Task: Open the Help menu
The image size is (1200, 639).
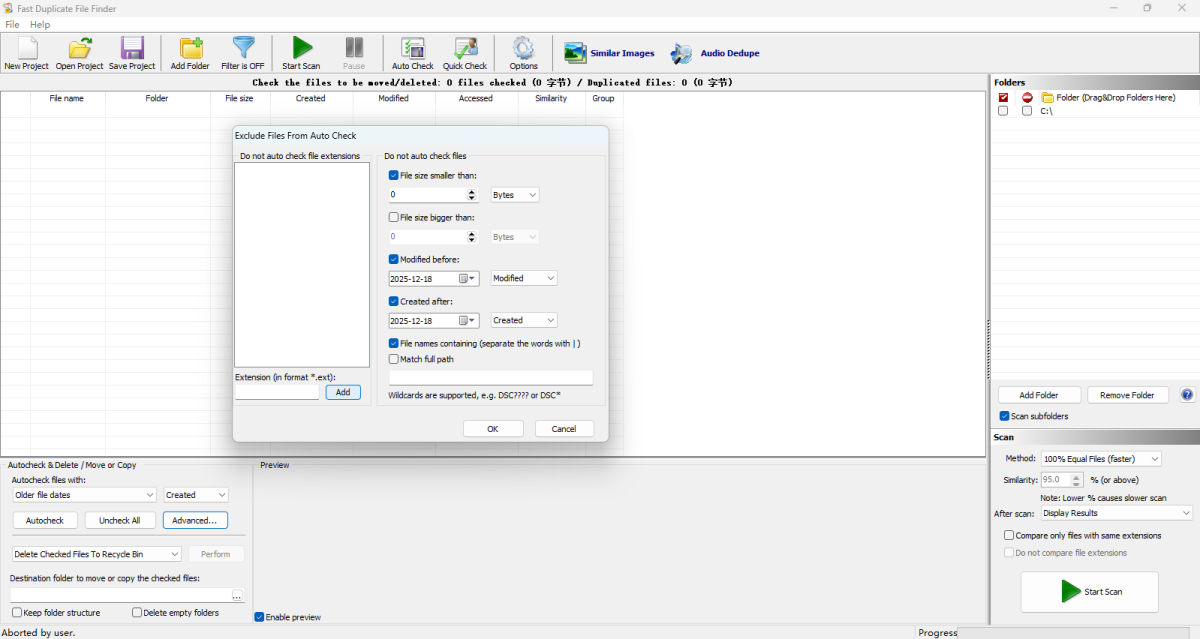Action: click(39, 24)
